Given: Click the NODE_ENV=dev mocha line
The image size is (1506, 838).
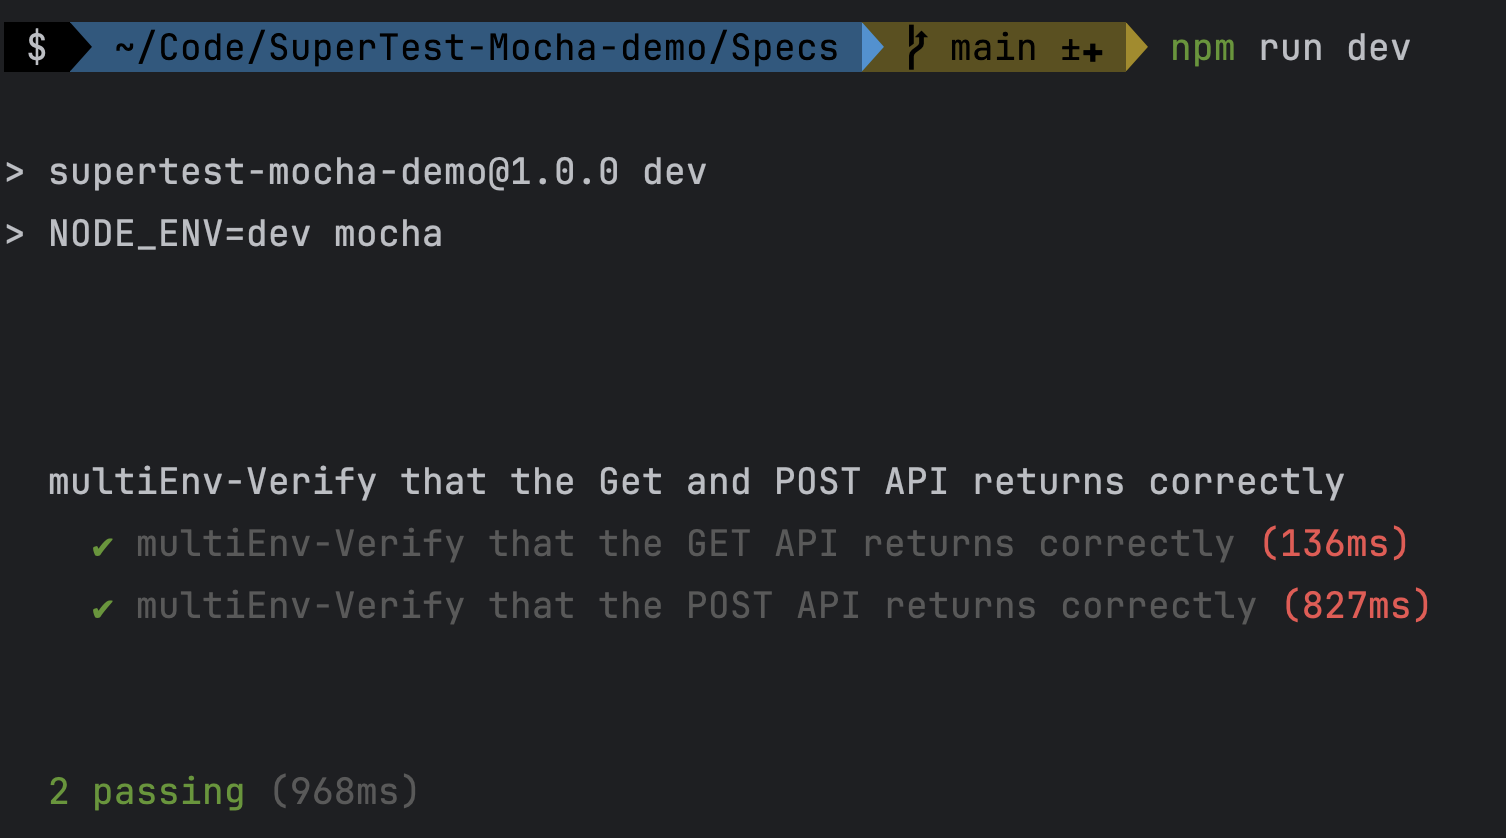Looking at the screenshot, I should pos(246,234).
